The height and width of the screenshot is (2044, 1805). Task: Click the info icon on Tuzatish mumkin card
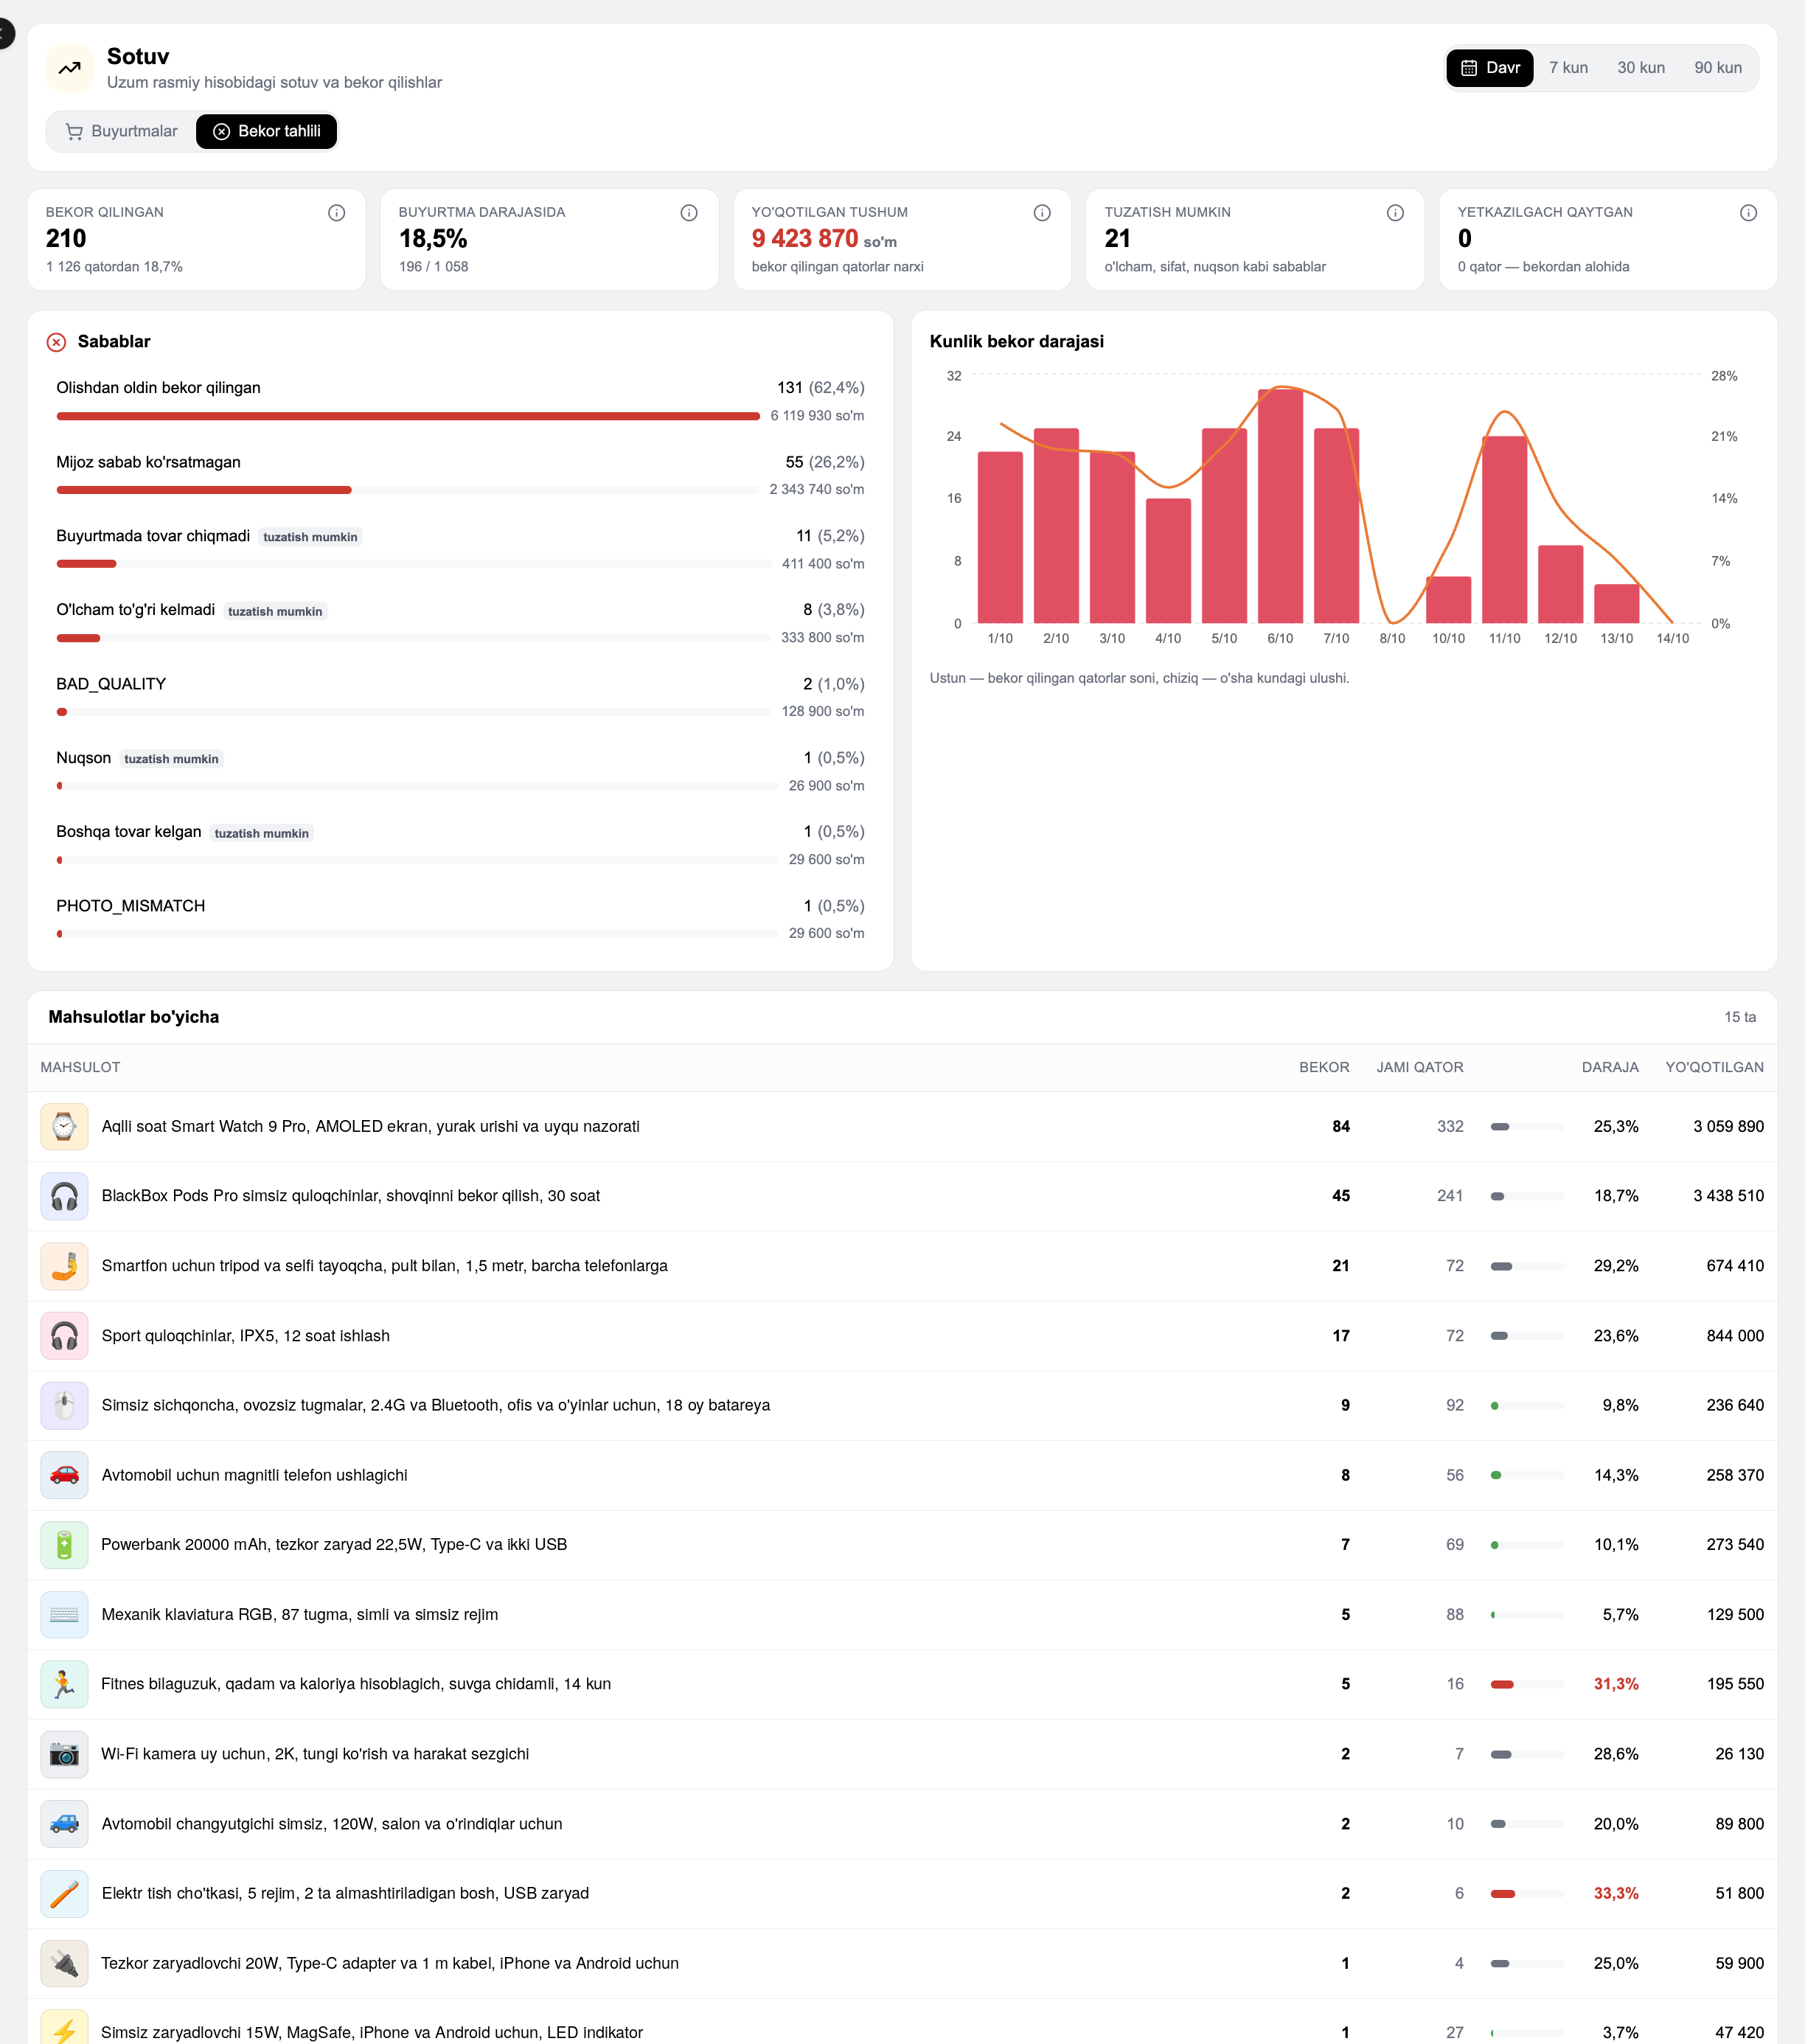point(1395,213)
